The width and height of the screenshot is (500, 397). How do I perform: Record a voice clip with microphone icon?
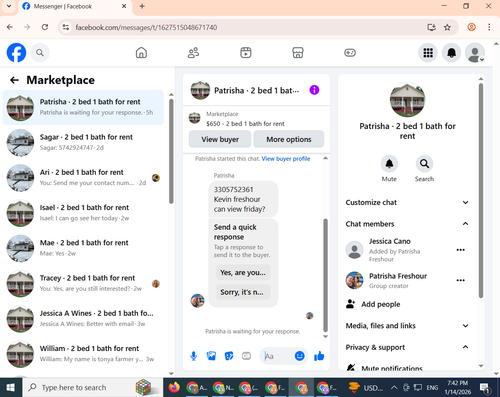pos(193,356)
